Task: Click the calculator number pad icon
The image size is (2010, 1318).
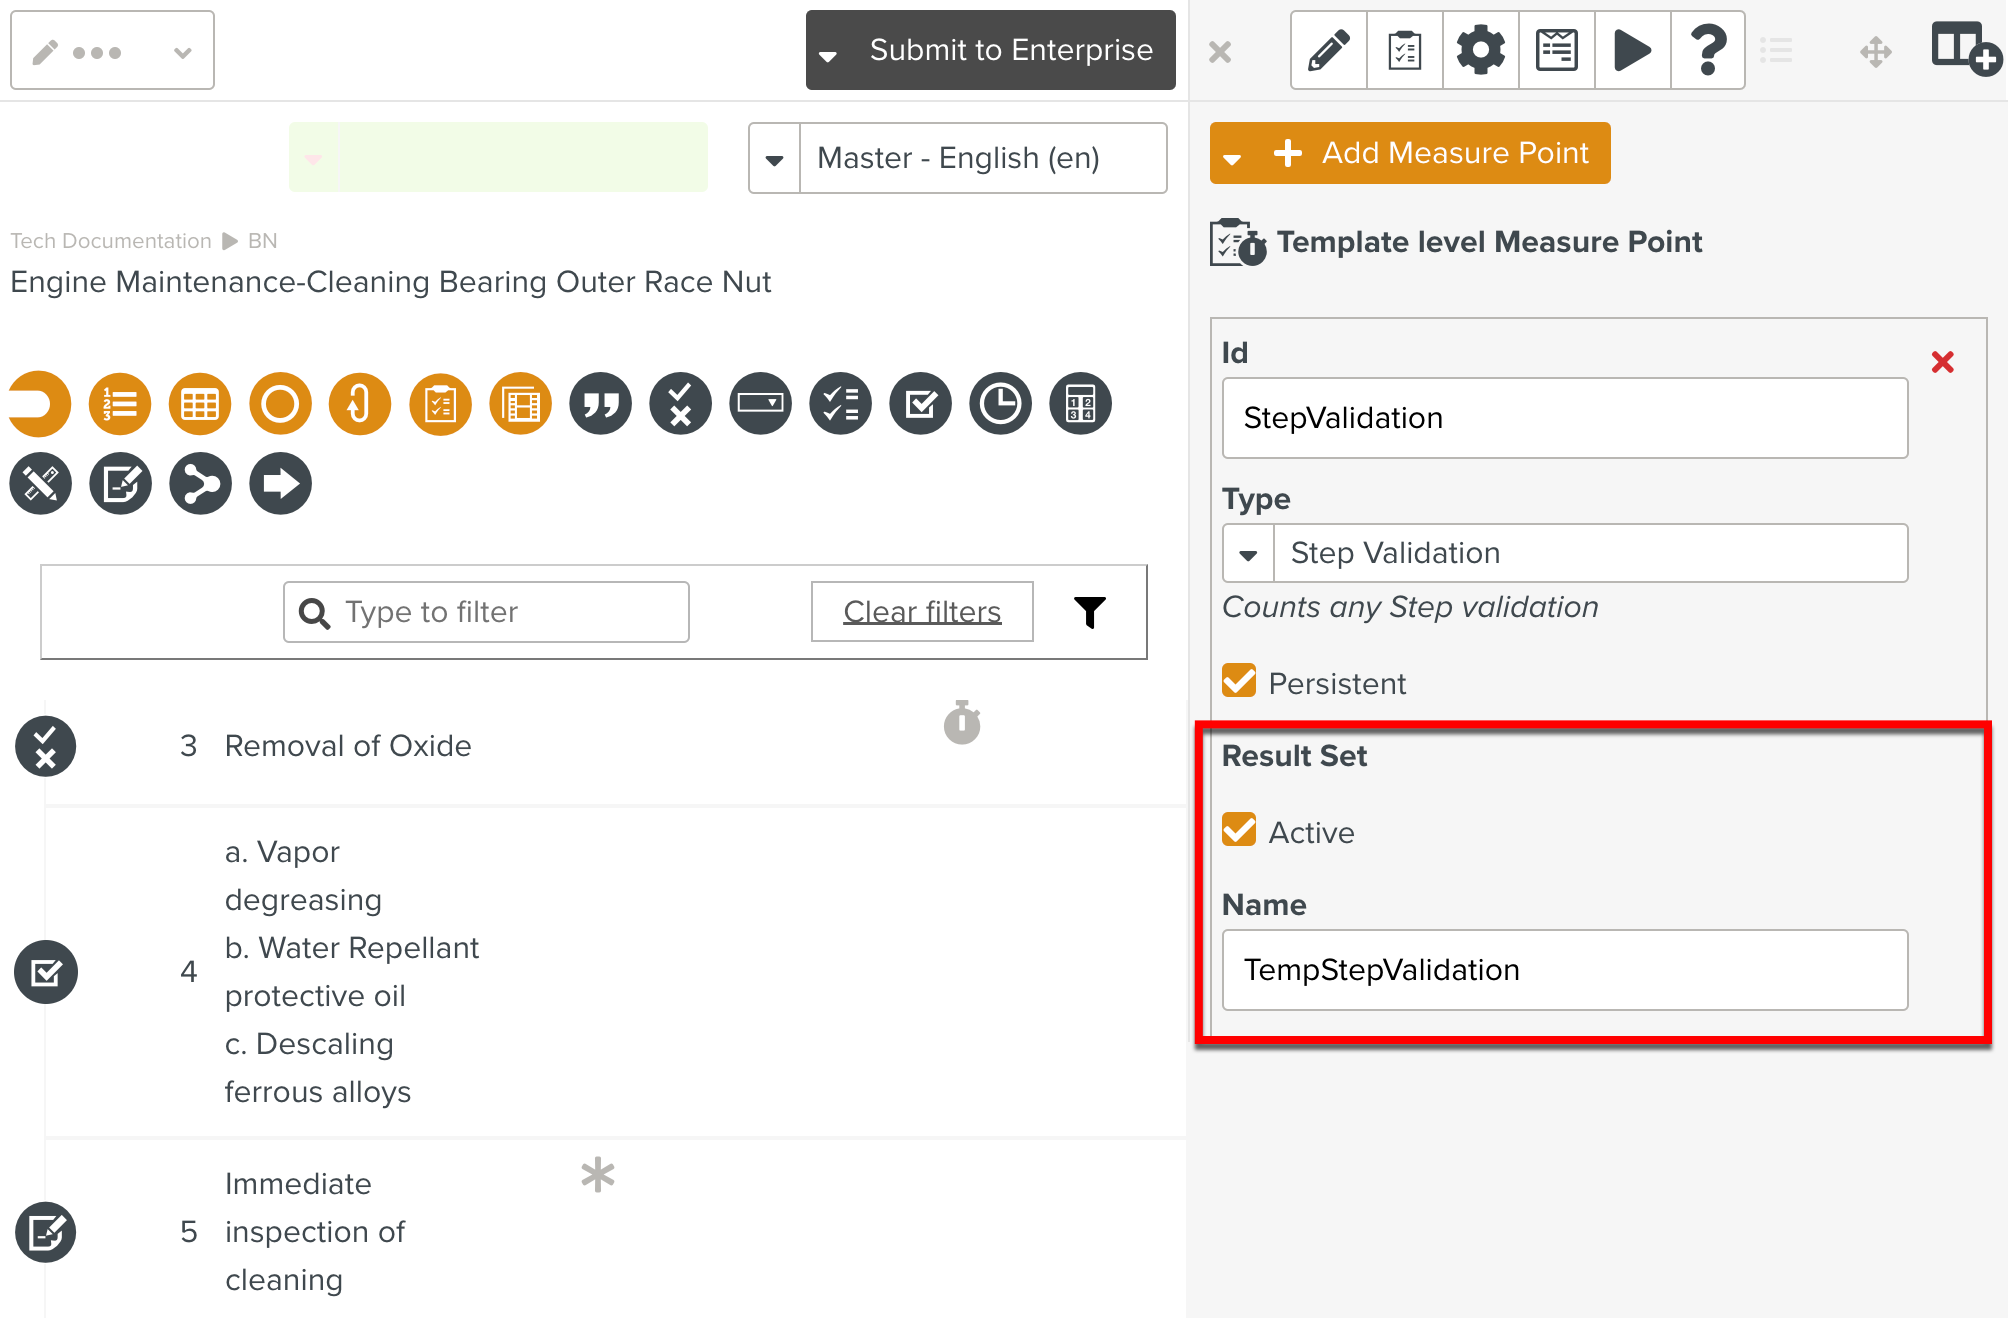Action: 1080,404
